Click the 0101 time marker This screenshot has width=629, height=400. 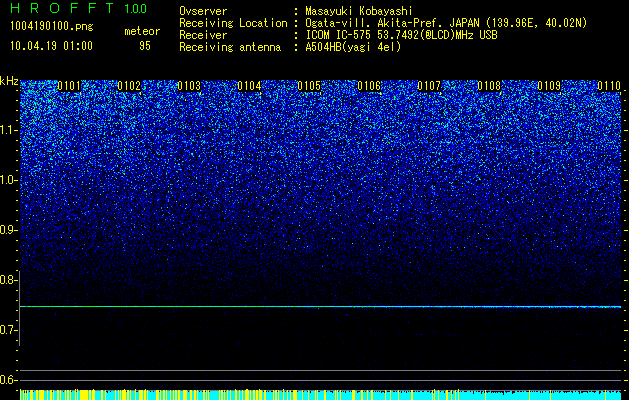tap(69, 86)
